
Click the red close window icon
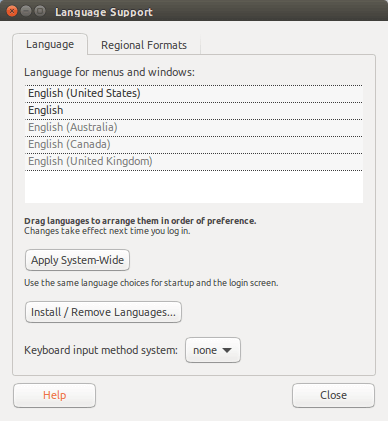pyautogui.click(x=12, y=11)
